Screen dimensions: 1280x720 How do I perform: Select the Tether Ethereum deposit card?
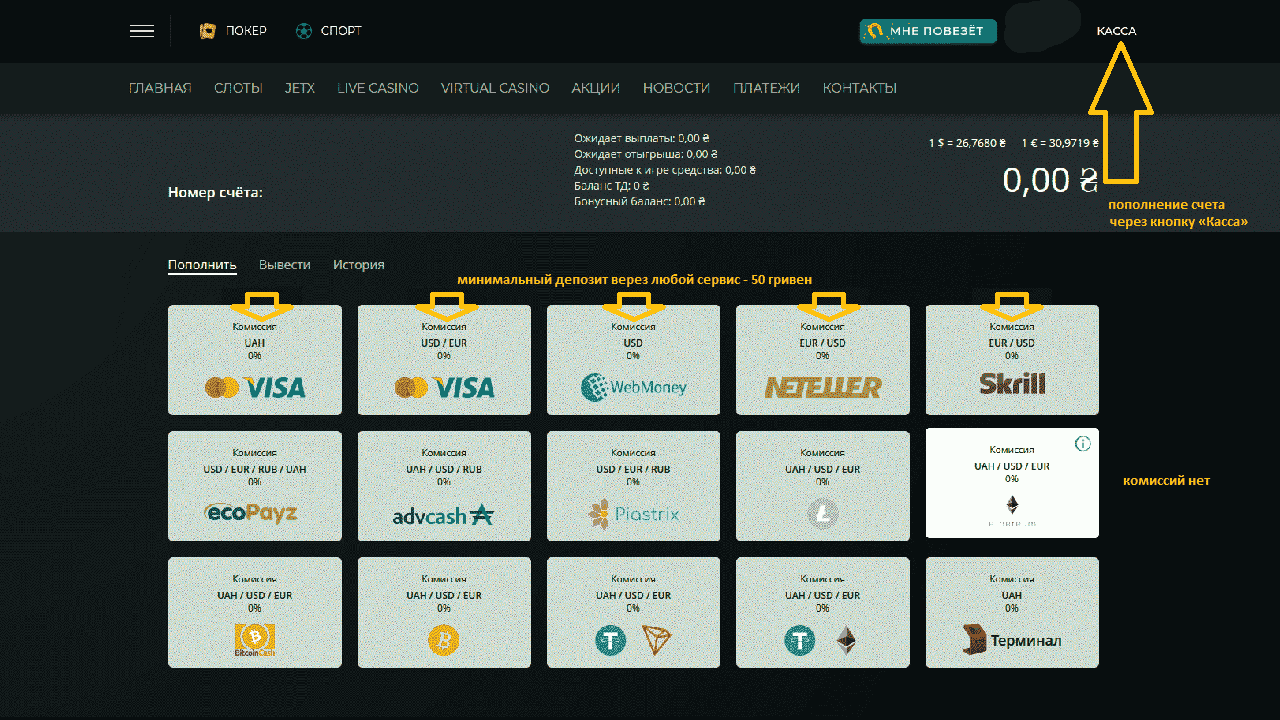click(x=823, y=612)
